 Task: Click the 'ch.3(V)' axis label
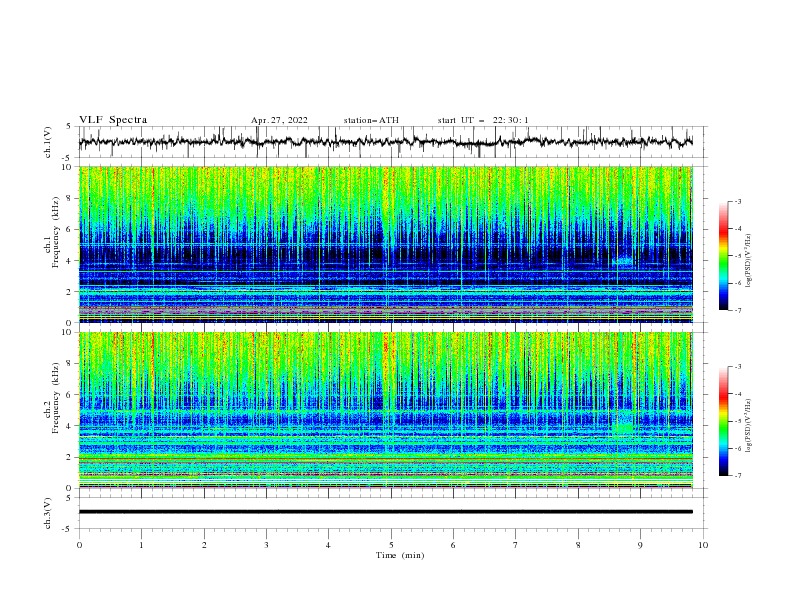[48, 513]
